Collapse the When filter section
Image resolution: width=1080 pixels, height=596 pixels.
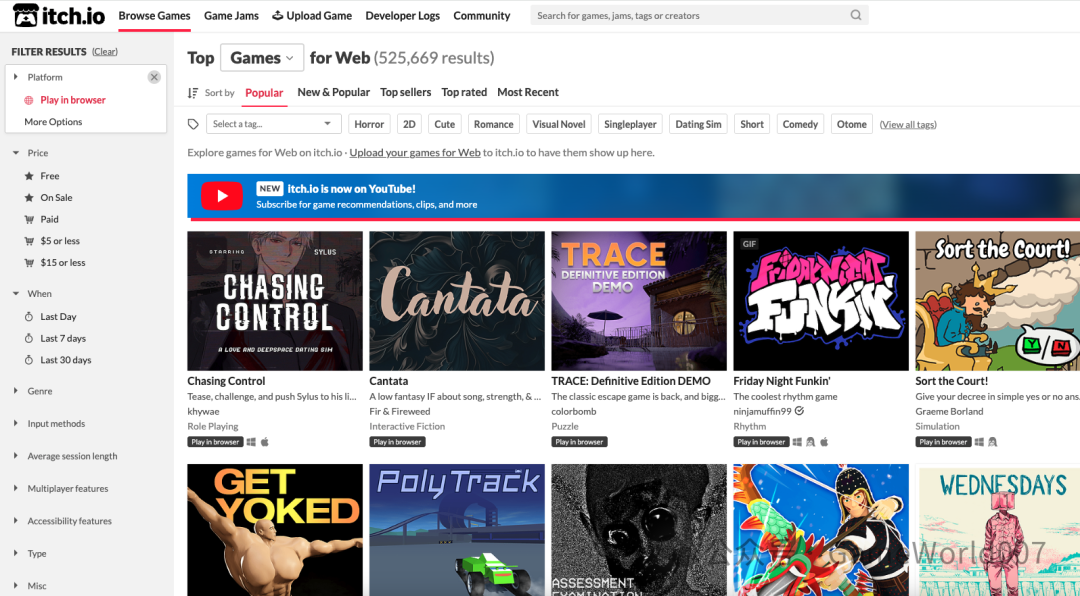(x=16, y=294)
